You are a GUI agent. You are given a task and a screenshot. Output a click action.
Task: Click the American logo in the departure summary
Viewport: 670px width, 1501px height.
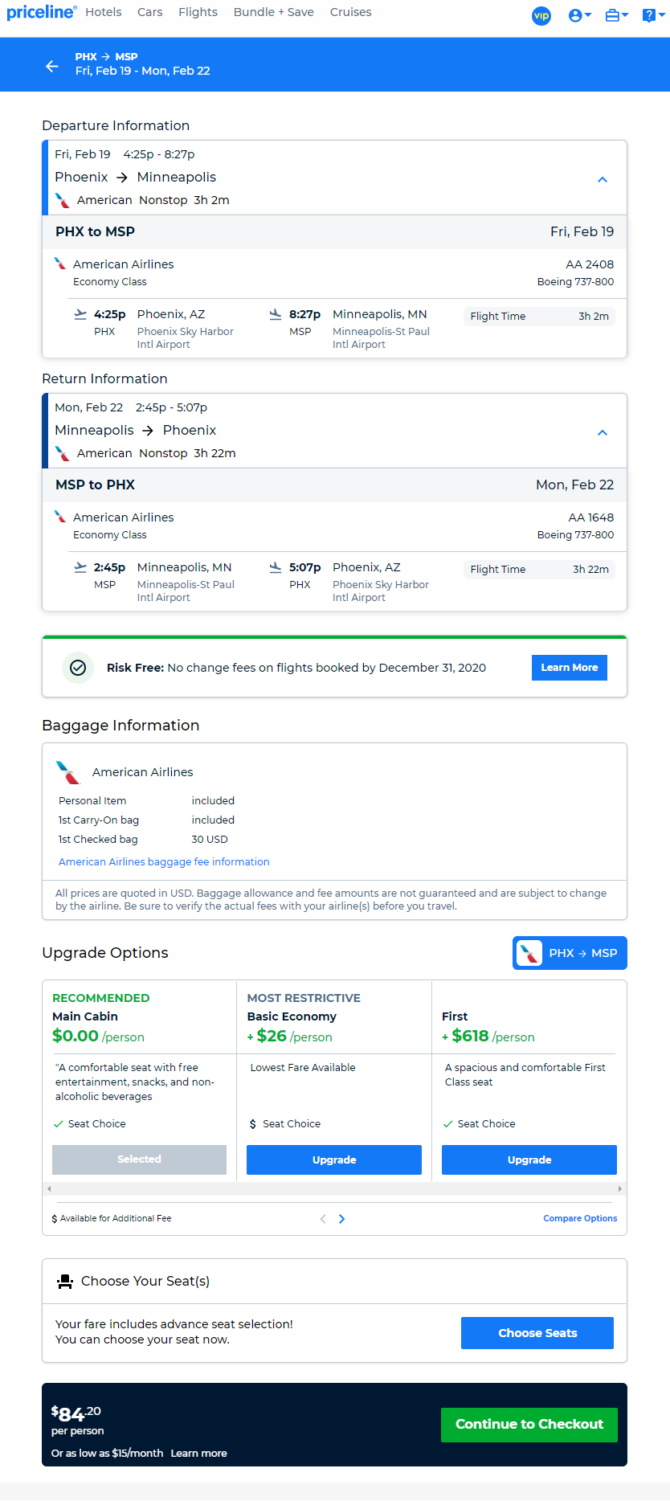(63, 200)
